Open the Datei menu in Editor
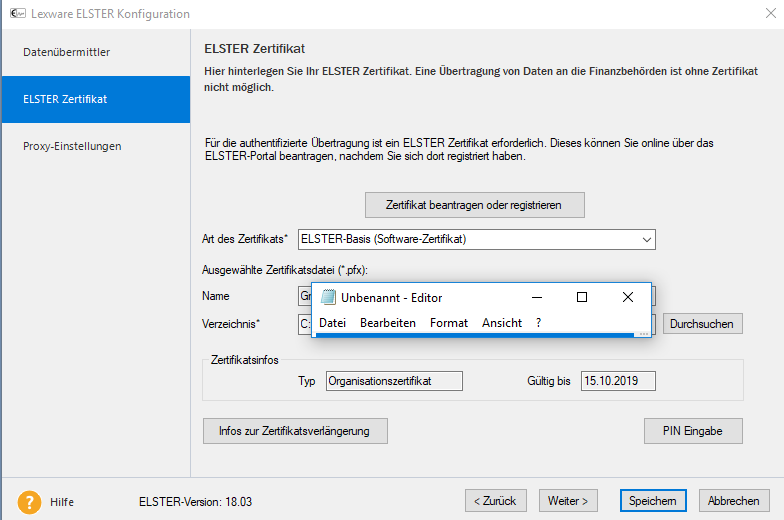The width and height of the screenshot is (784, 520). (332, 323)
